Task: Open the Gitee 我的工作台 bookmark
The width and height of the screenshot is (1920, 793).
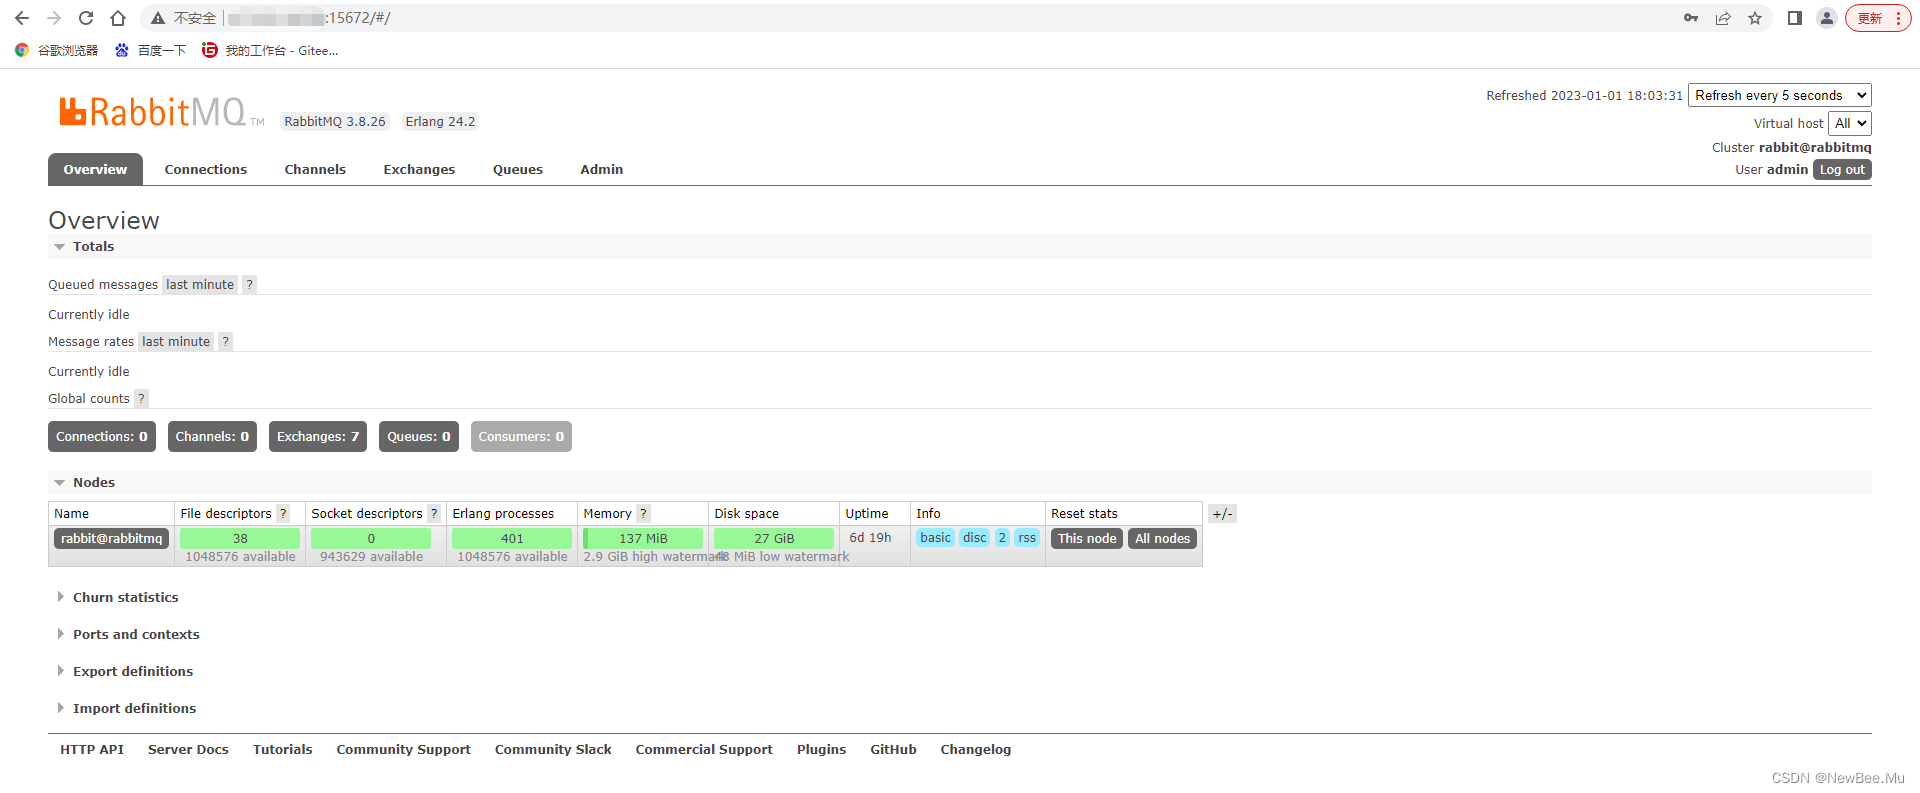Action: coord(270,50)
